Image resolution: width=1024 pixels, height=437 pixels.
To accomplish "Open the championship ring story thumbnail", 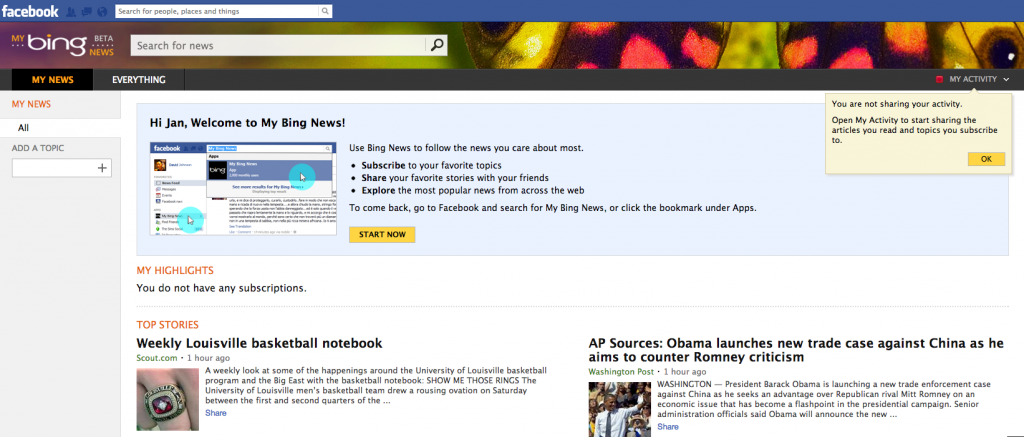I will coord(168,399).
